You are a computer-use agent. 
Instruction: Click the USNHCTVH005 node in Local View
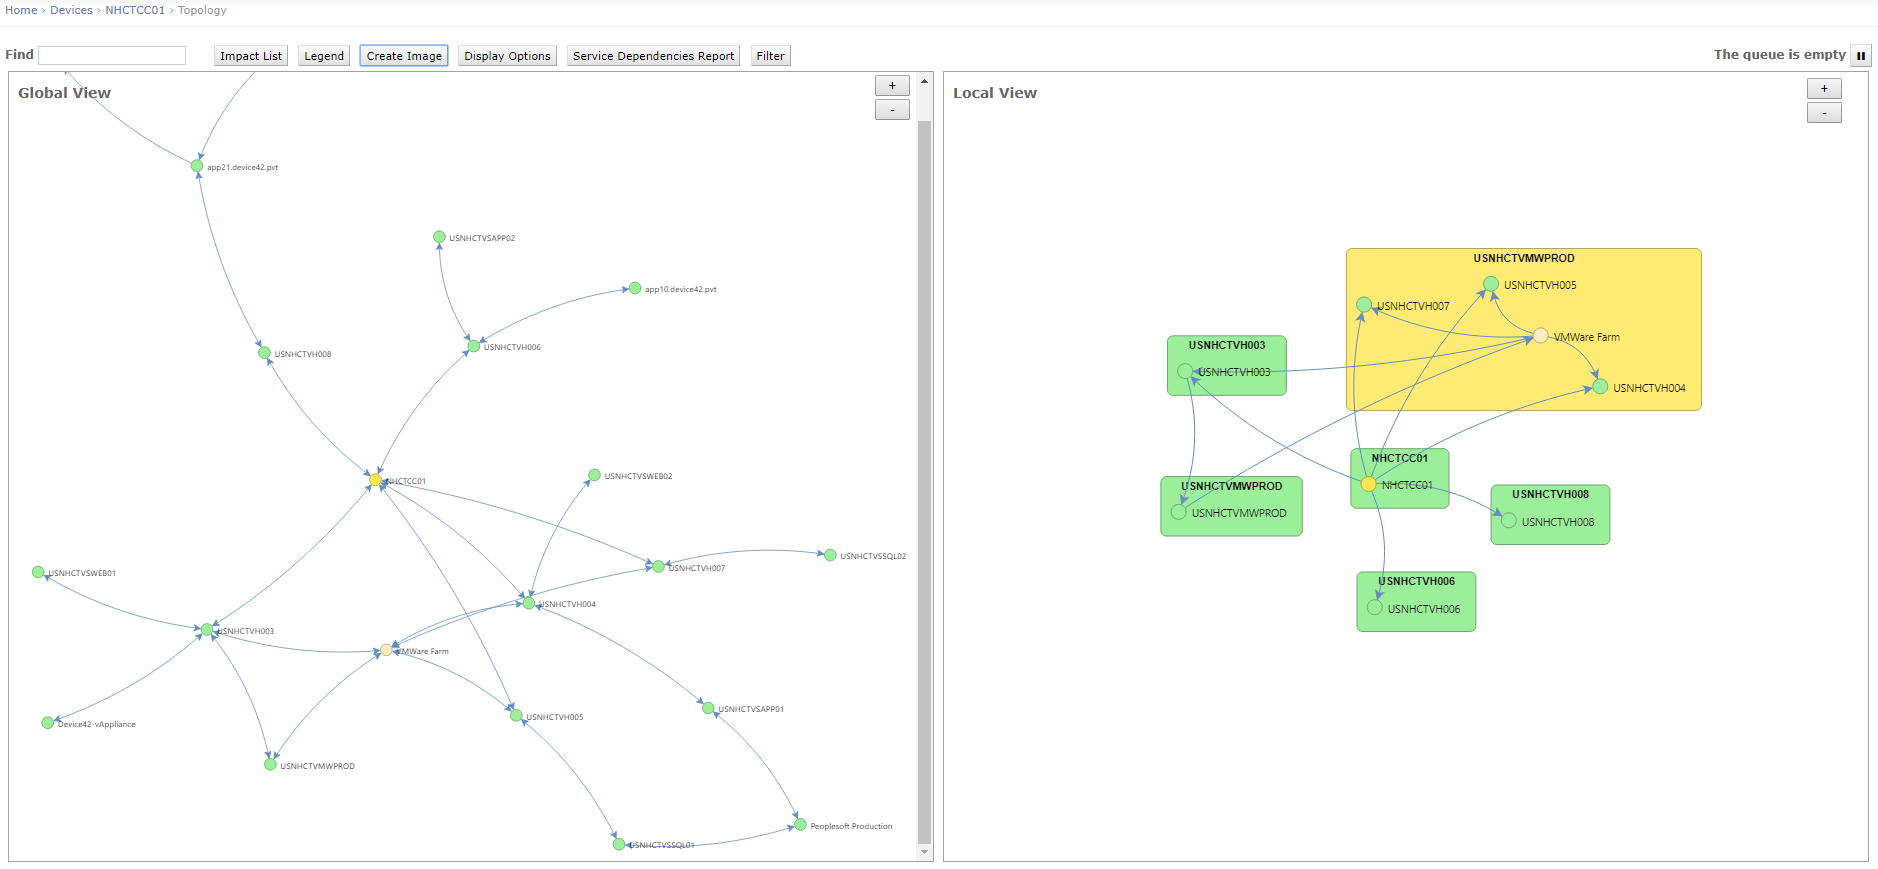[1490, 284]
